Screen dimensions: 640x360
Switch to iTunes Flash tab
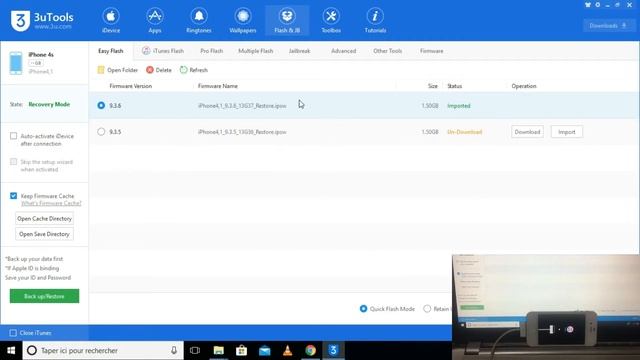pos(163,51)
